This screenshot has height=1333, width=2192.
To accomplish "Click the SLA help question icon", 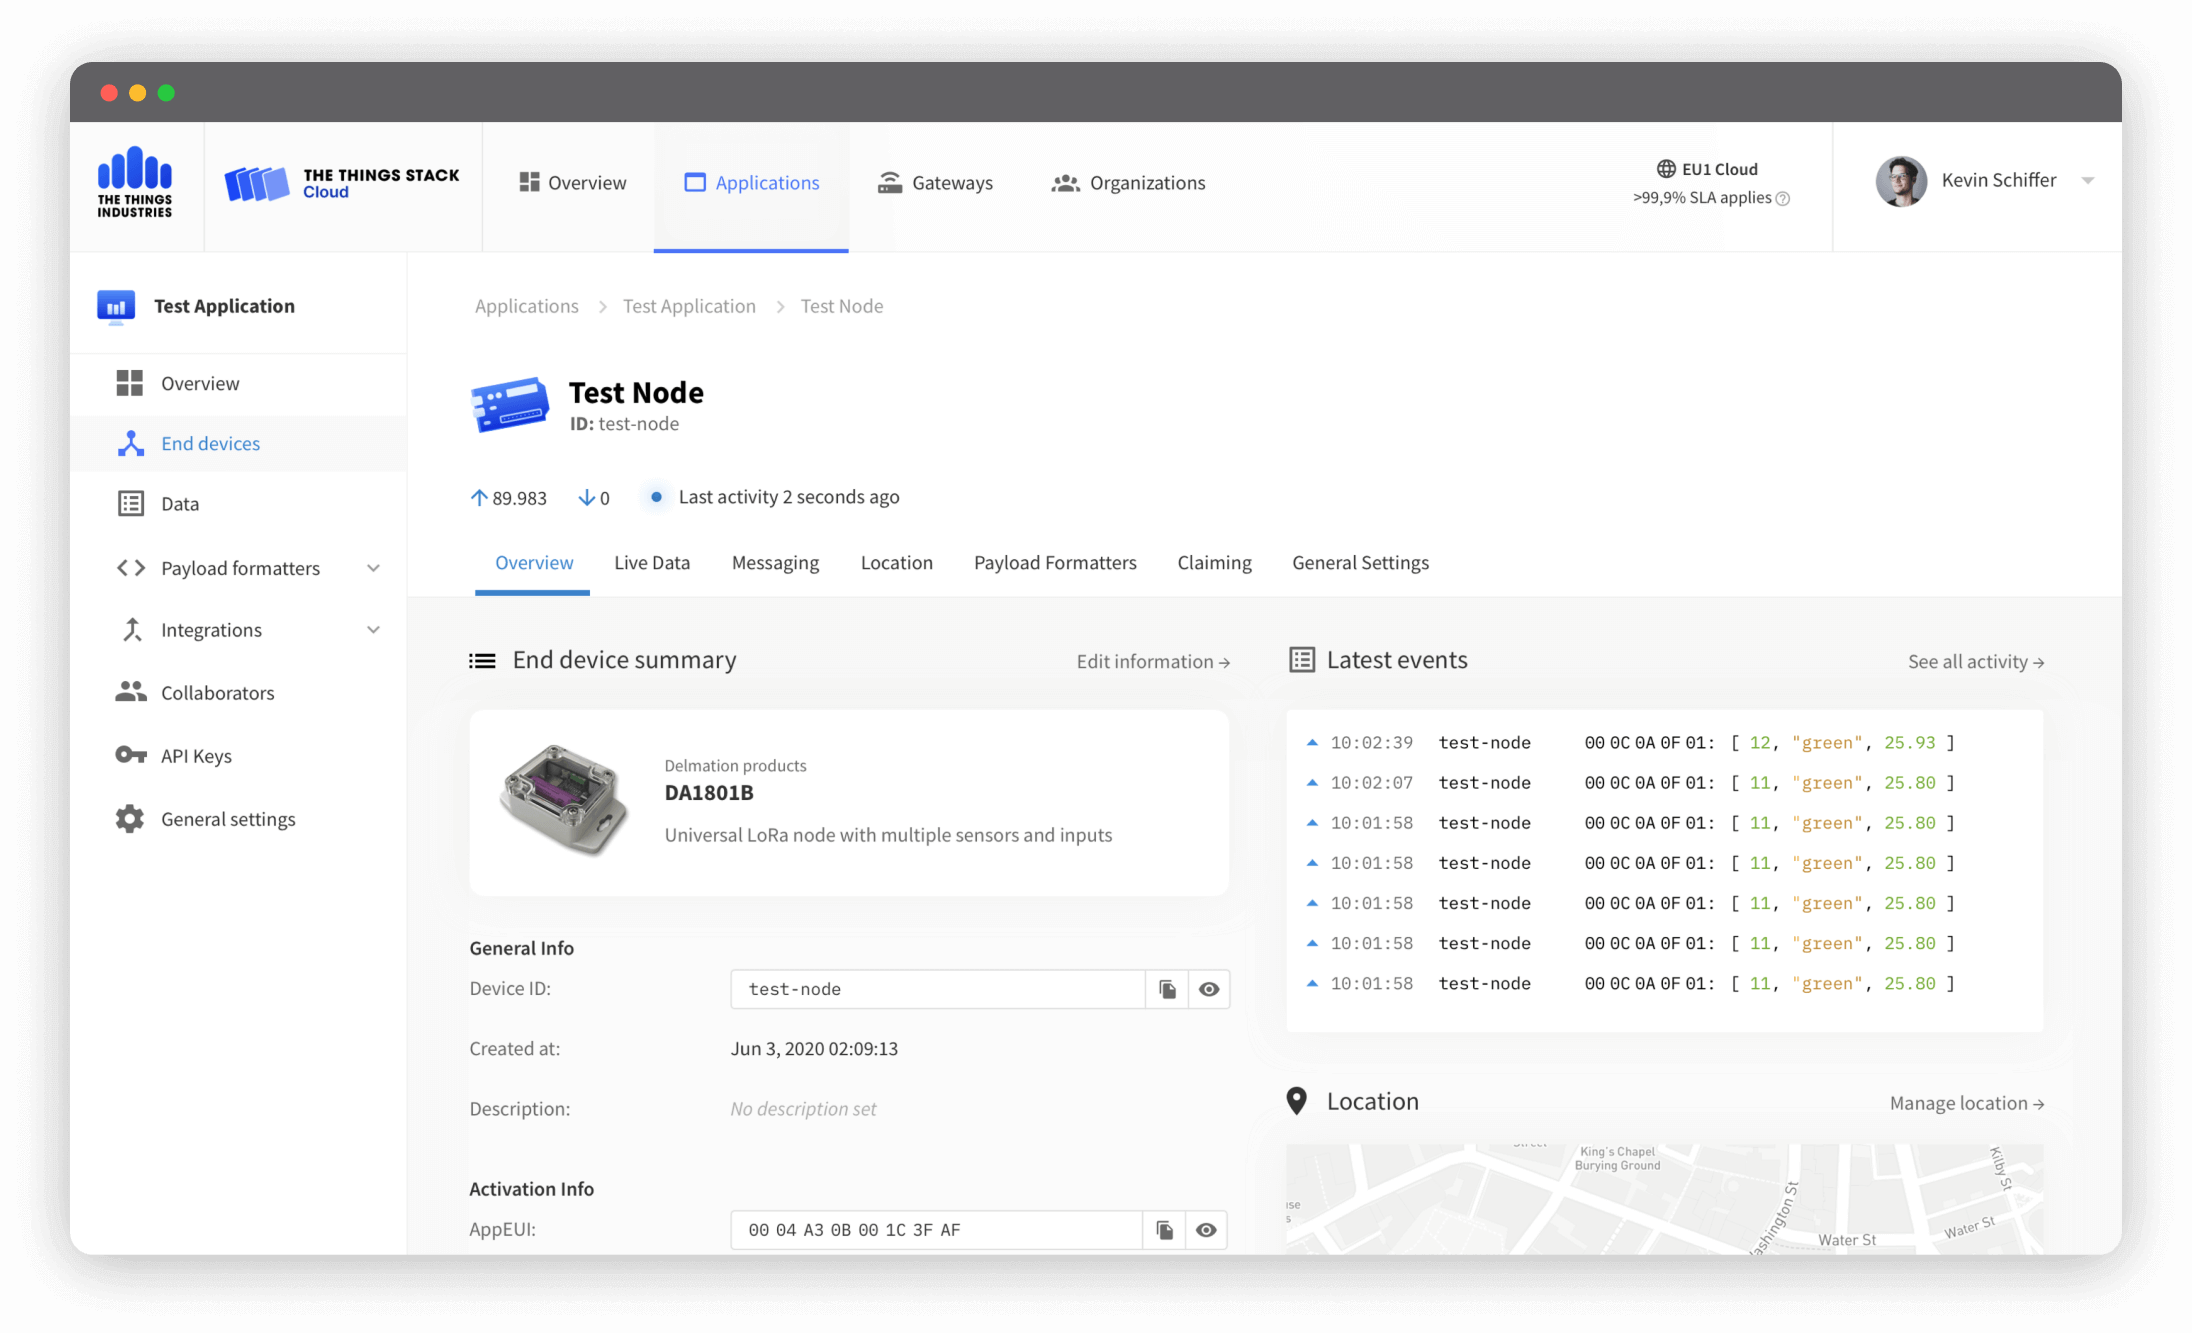I will [1782, 199].
